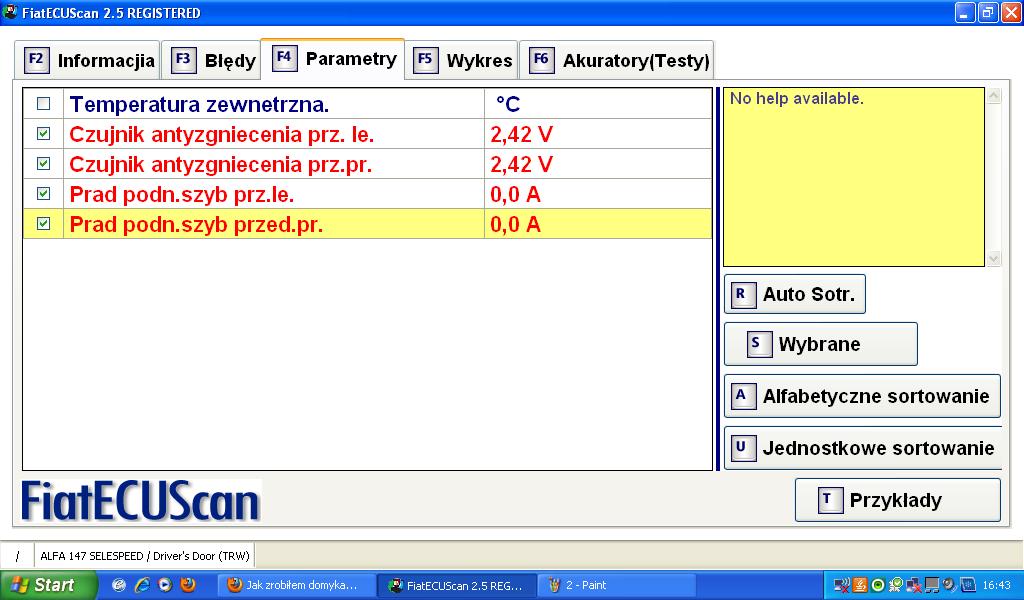Screen dimensions: 1024x600
Task: Click the T key icon on Przyklady
Action: [829, 500]
